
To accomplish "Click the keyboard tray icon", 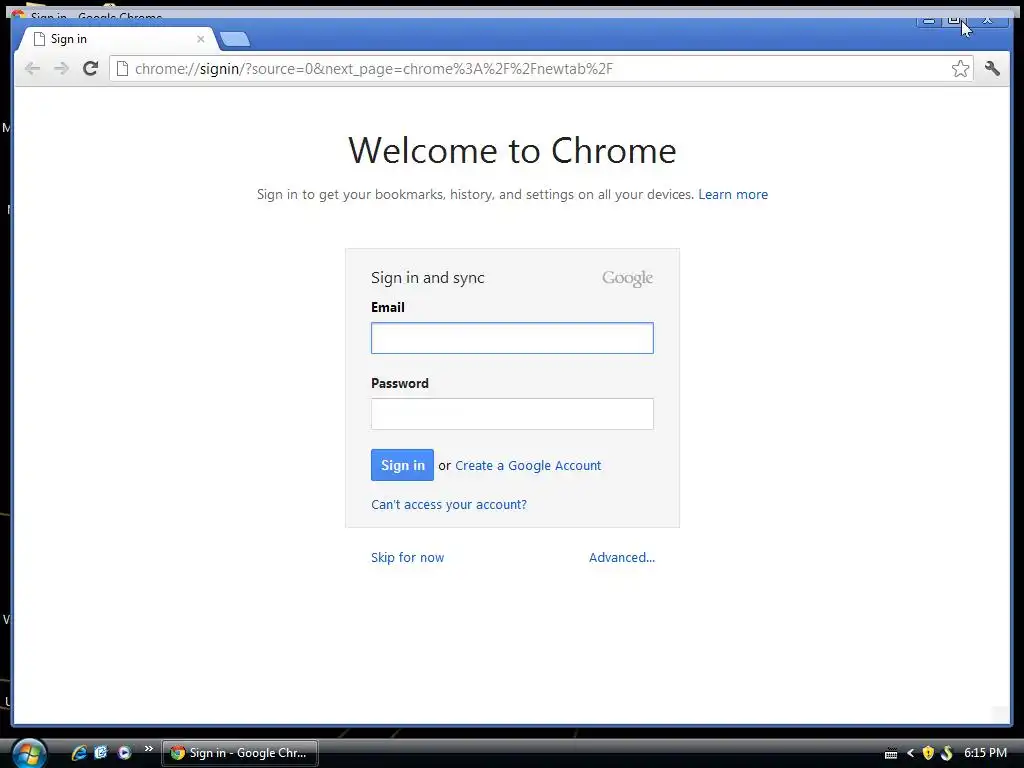I will tap(891, 754).
